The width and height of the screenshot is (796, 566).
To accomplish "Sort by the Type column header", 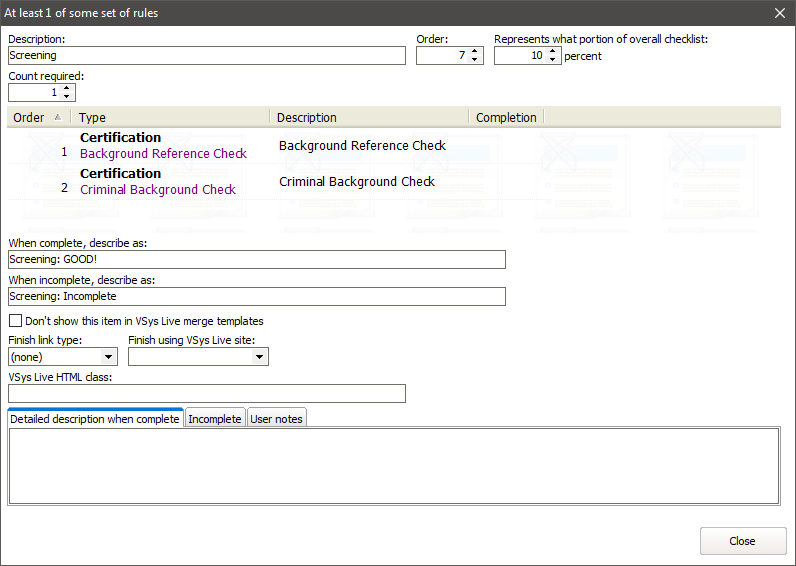I will coord(170,118).
